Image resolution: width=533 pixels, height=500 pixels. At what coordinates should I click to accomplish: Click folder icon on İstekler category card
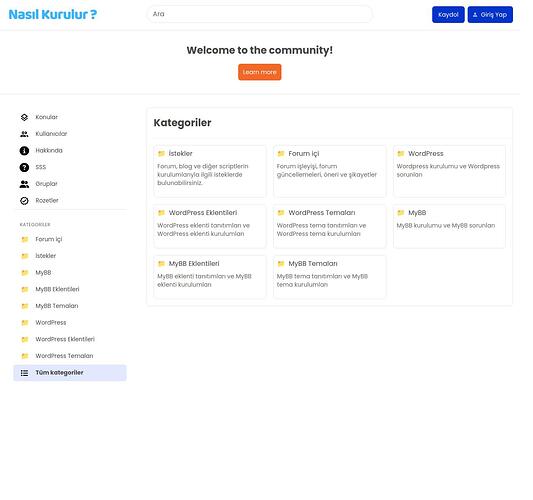tap(161, 154)
